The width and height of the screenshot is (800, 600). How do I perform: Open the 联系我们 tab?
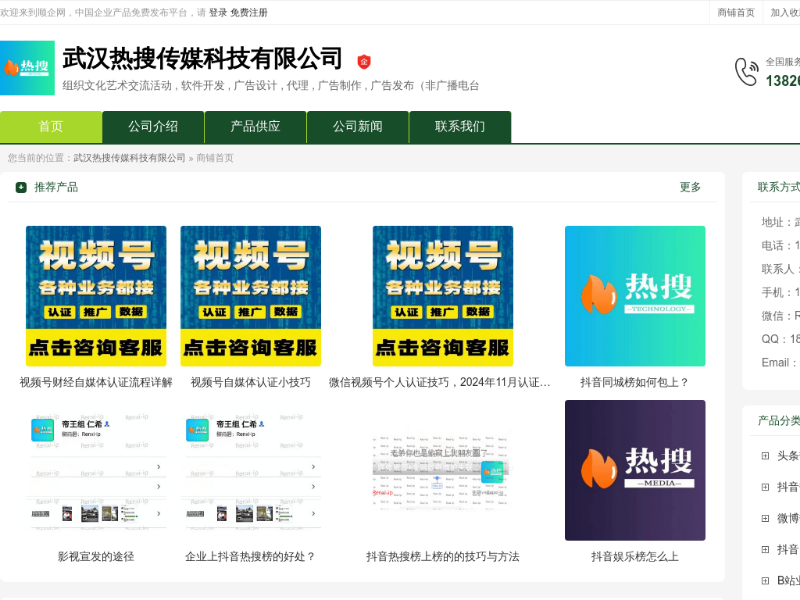[x=460, y=127]
